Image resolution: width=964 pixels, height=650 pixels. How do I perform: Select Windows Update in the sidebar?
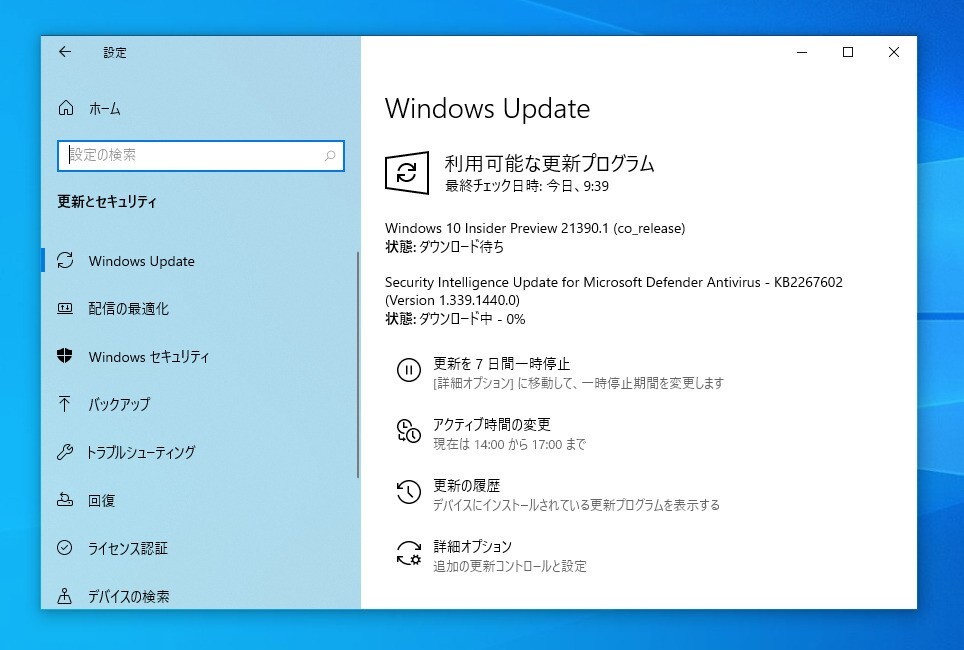(x=140, y=261)
